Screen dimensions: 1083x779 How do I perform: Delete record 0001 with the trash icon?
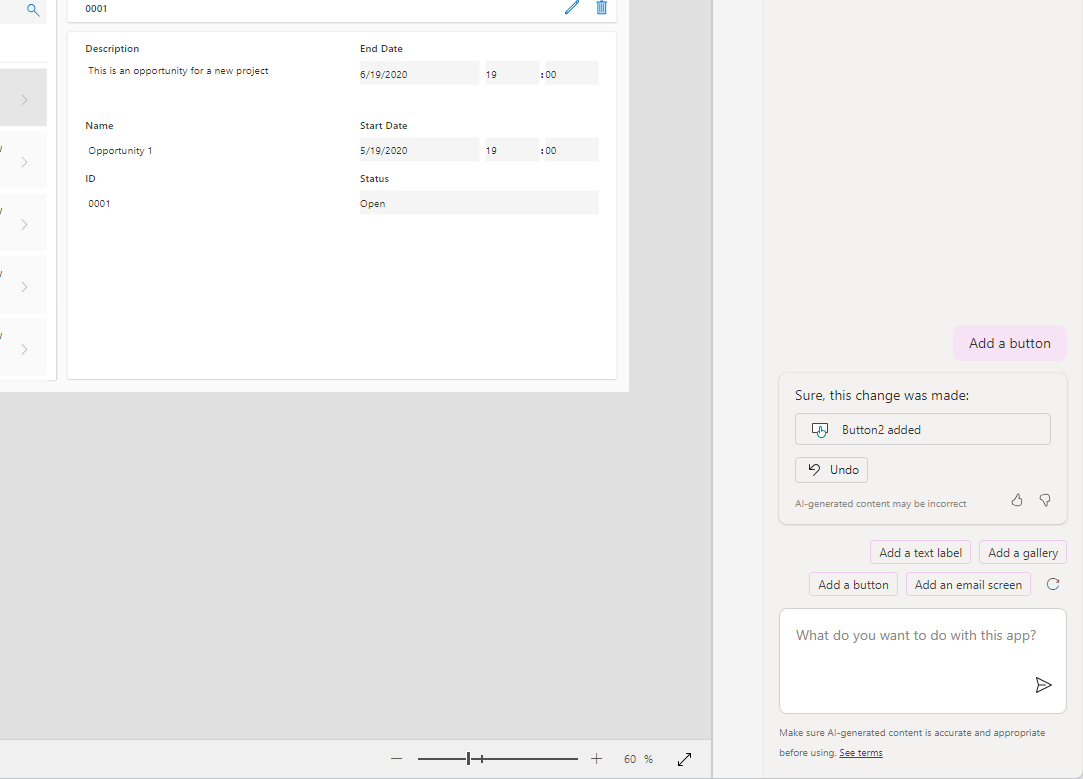click(x=600, y=8)
